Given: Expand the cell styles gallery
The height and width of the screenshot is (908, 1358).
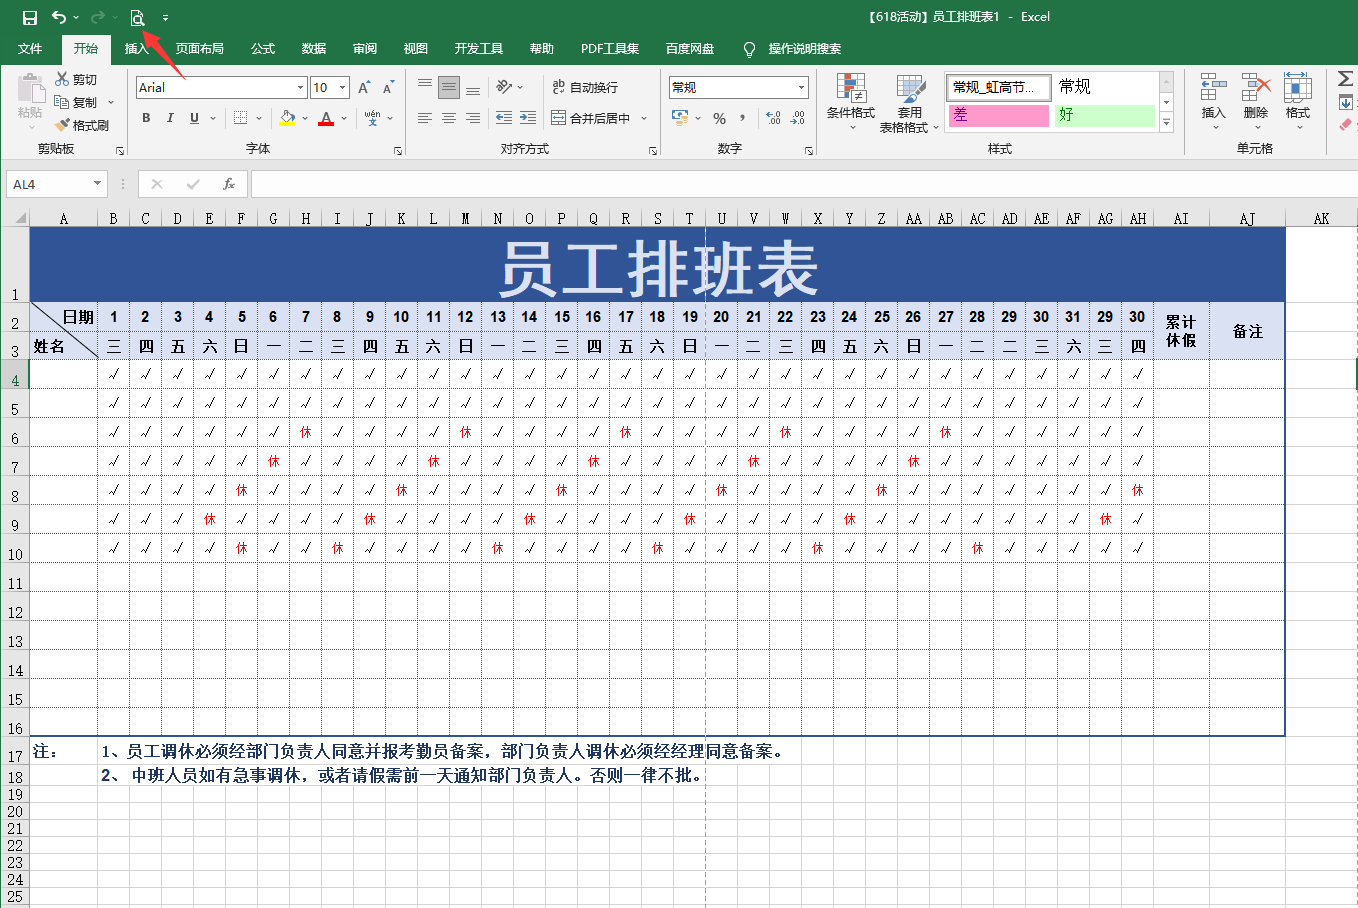Looking at the screenshot, I should coord(1166,122).
